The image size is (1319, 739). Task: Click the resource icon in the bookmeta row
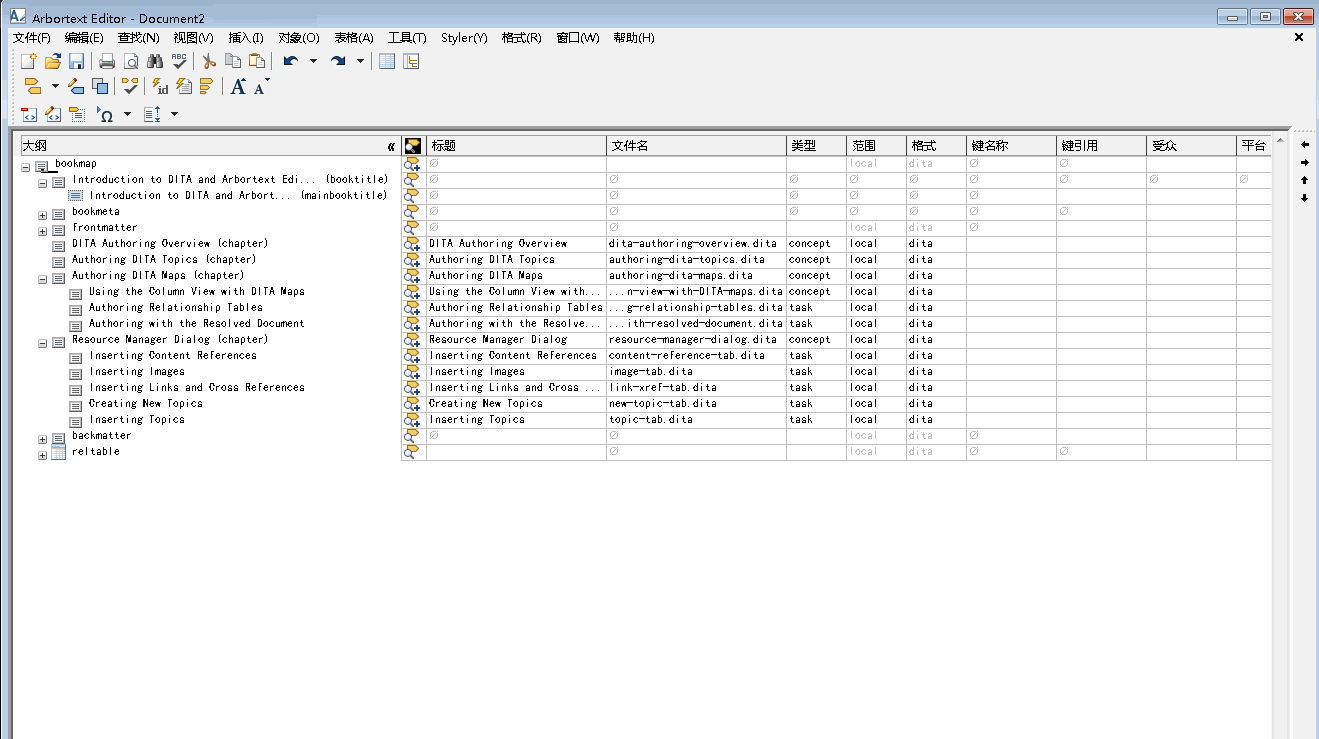(412, 211)
